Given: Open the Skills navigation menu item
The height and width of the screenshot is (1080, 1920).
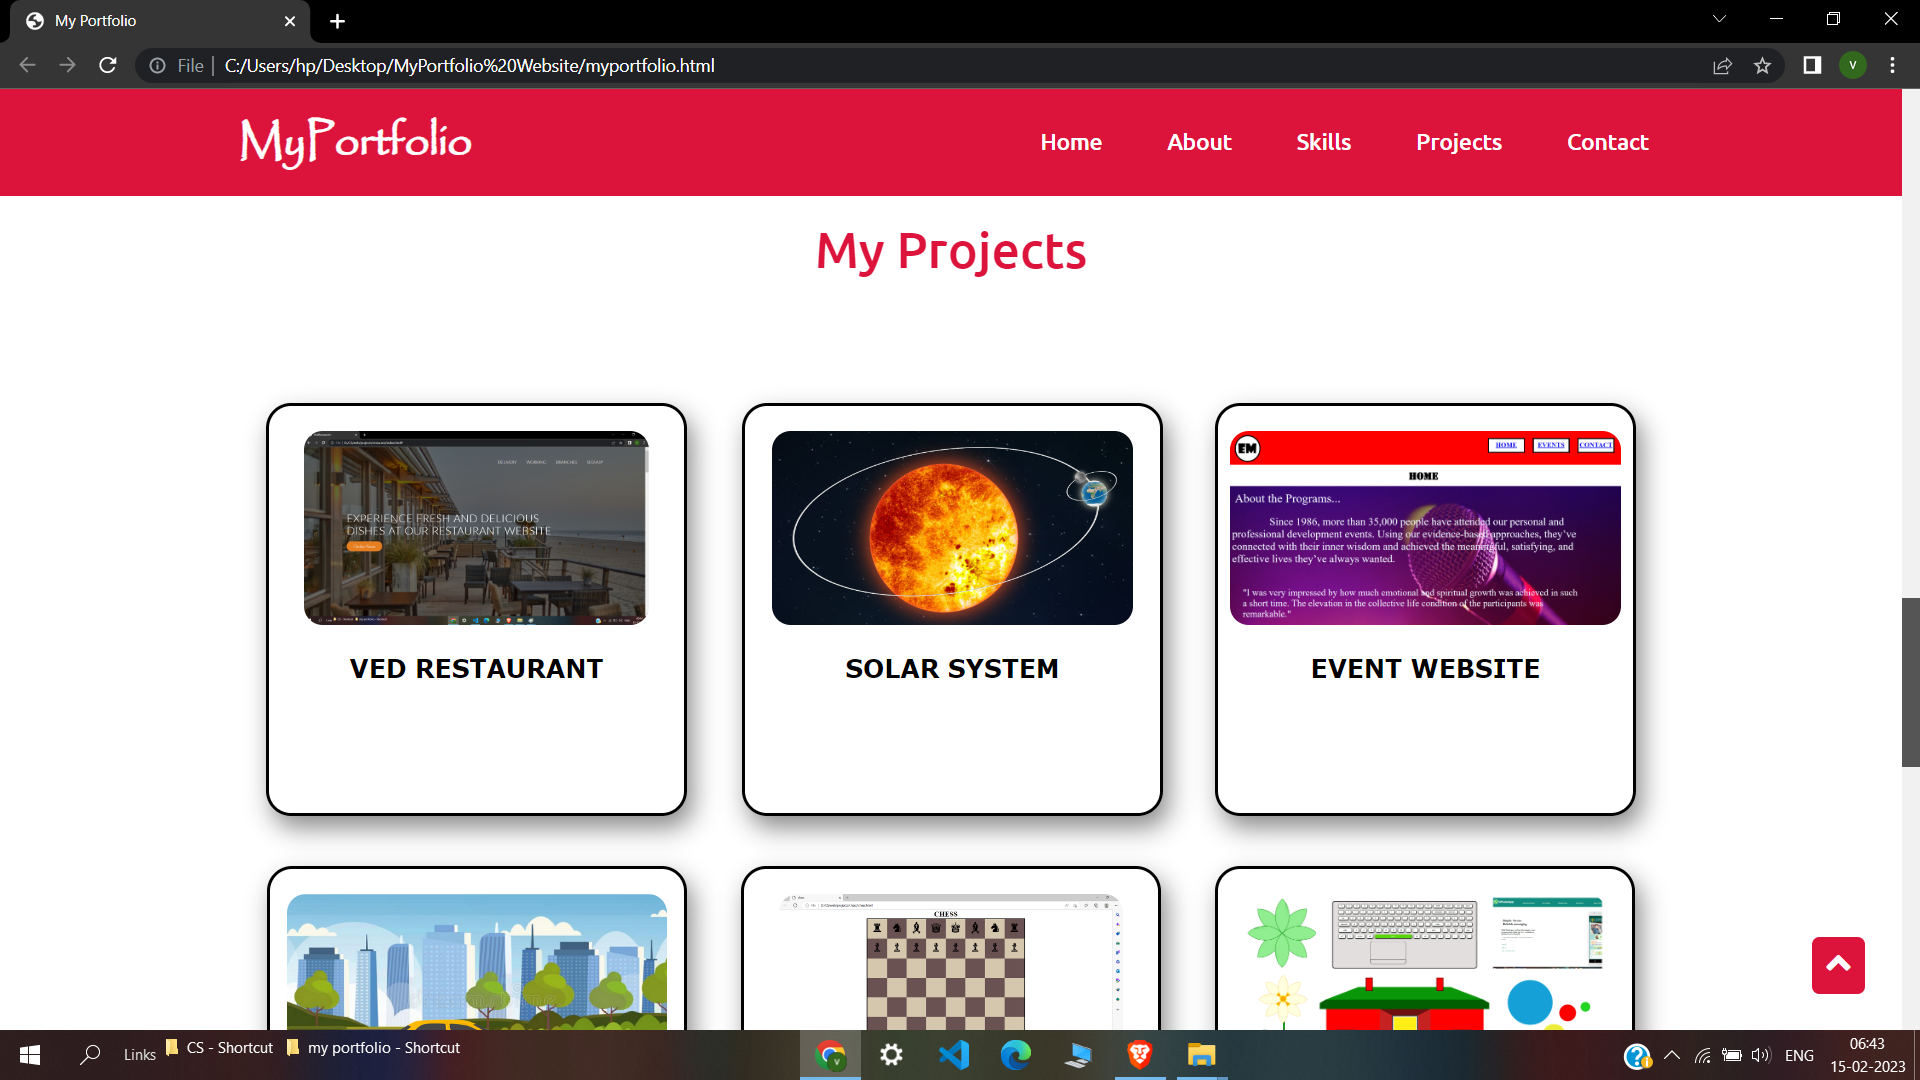Looking at the screenshot, I should pyautogui.click(x=1323, y=142).
